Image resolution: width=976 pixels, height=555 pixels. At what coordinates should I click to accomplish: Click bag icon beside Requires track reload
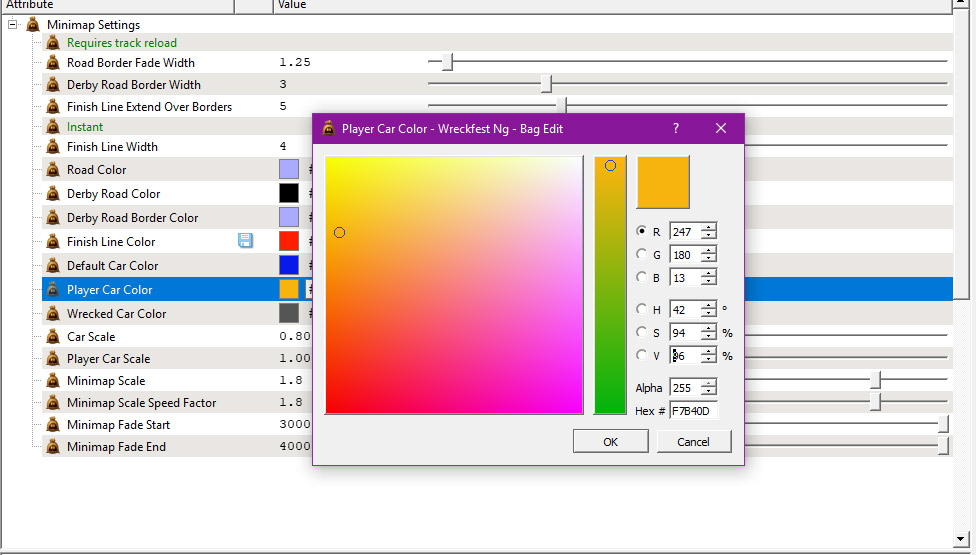coord(54,43)
